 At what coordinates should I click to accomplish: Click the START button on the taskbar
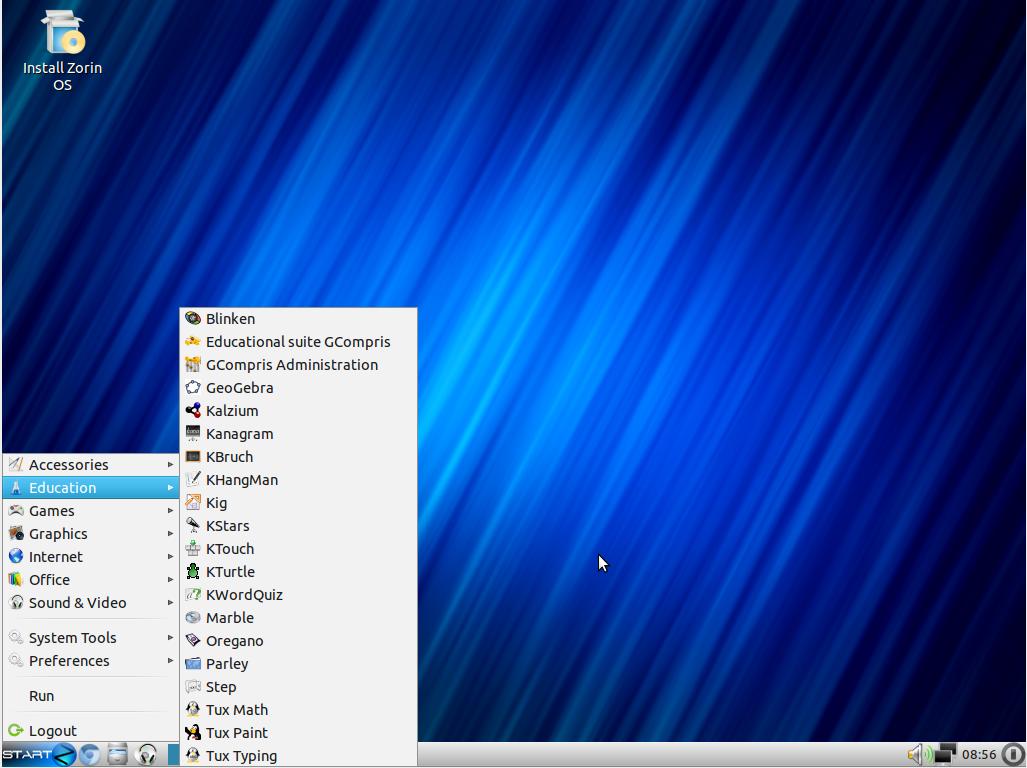click(x=28, y=754)
